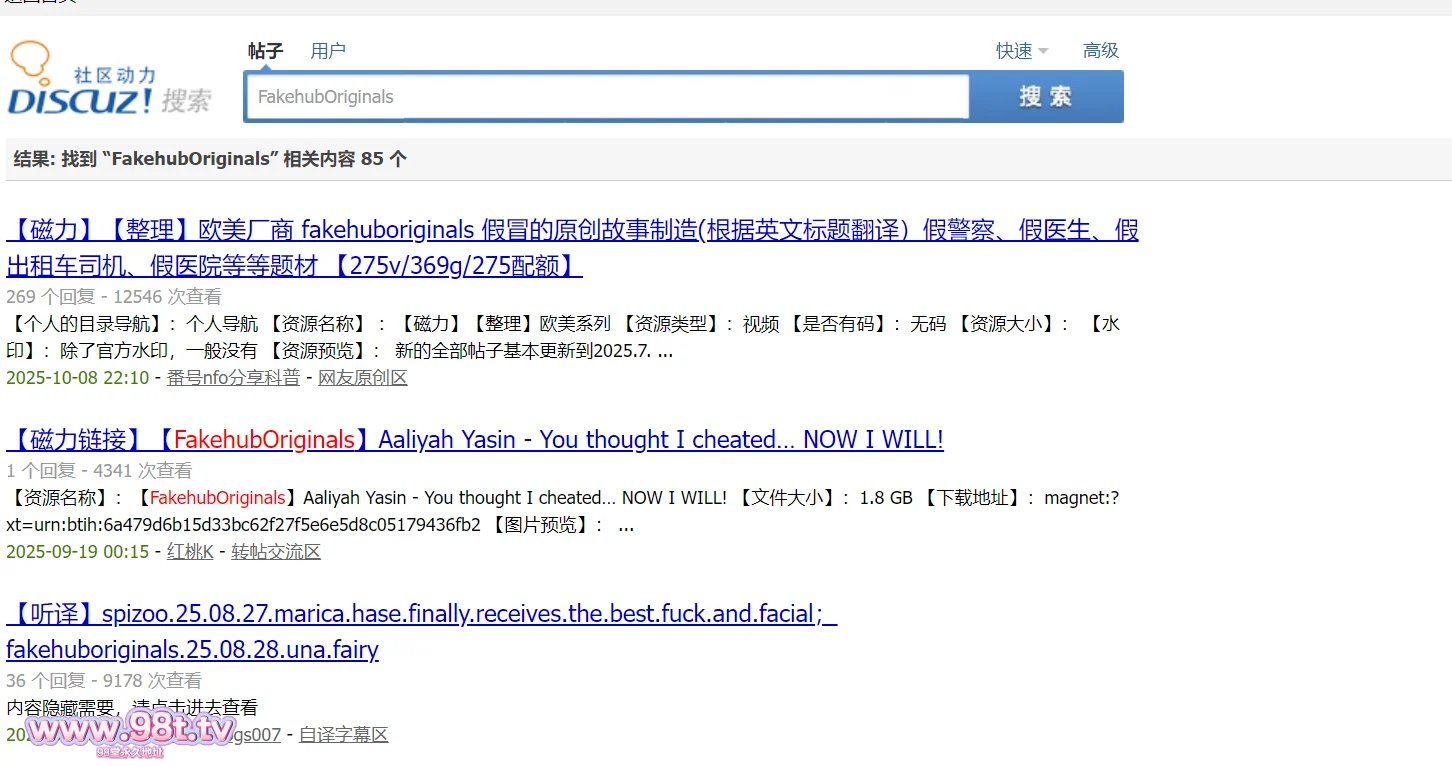
Task: View author 红桃K's profile
Action: (x=189, y=552)
